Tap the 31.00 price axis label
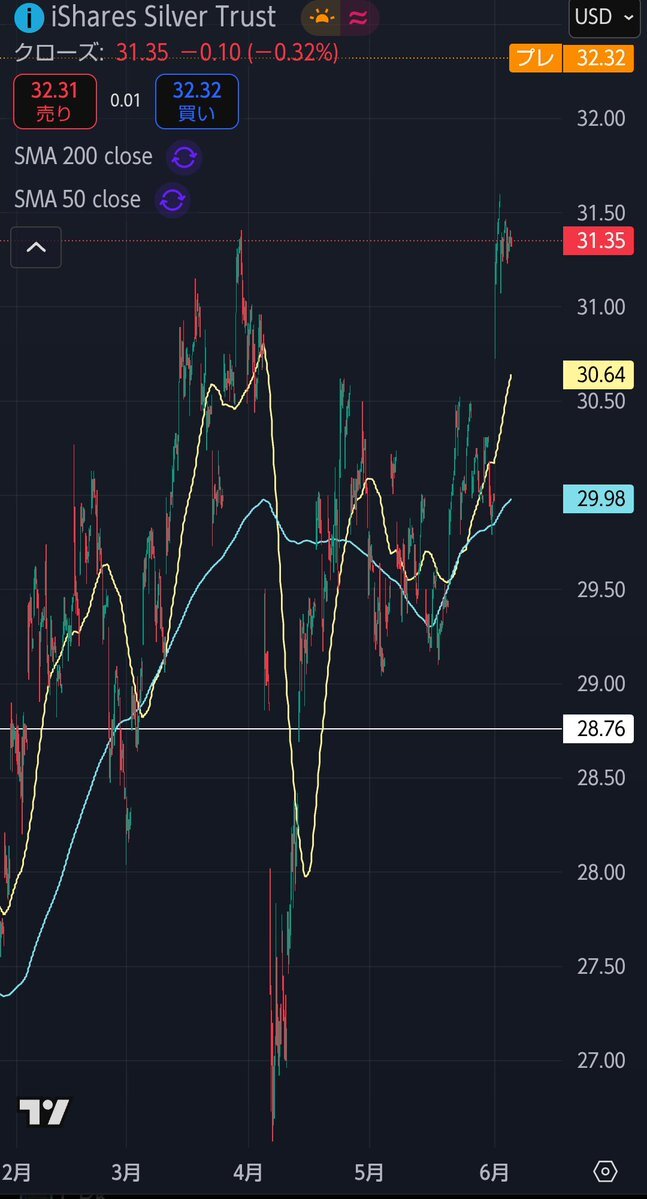This screenshot has width=647, height=1199. coord(600,307)
